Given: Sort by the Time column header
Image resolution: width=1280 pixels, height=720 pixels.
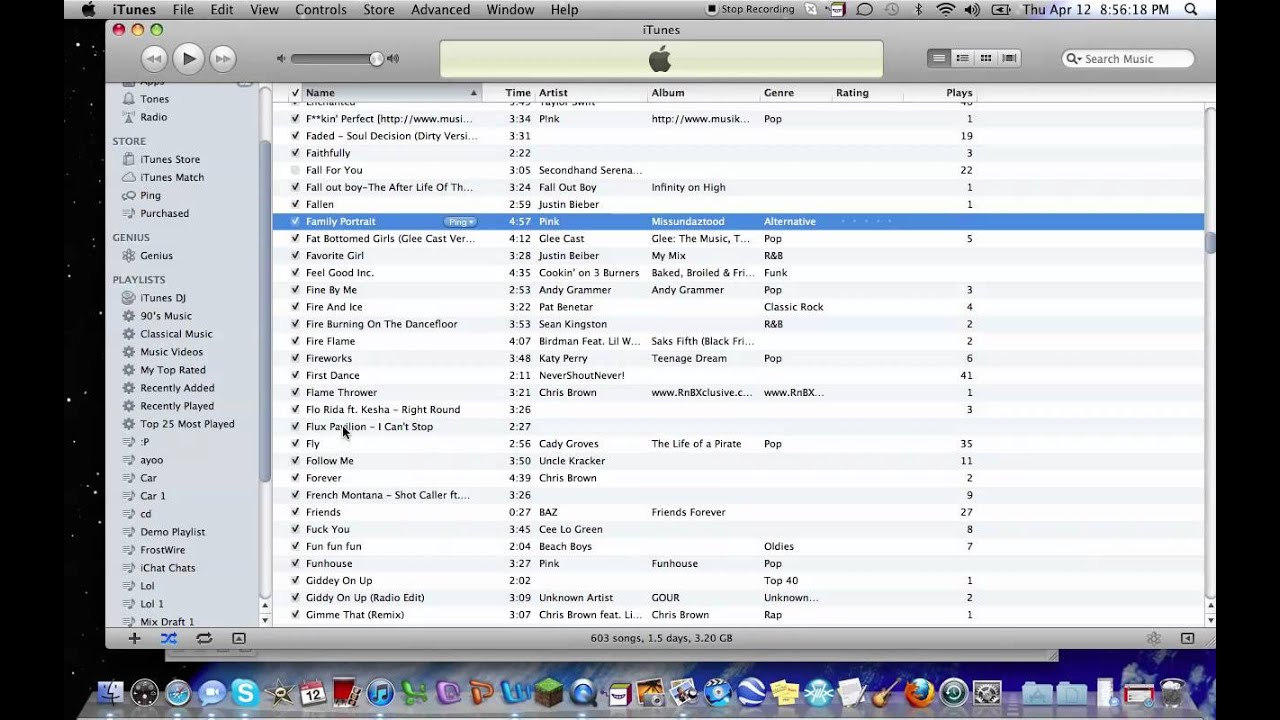Looking at the screenshot, I should coord(508,93).
